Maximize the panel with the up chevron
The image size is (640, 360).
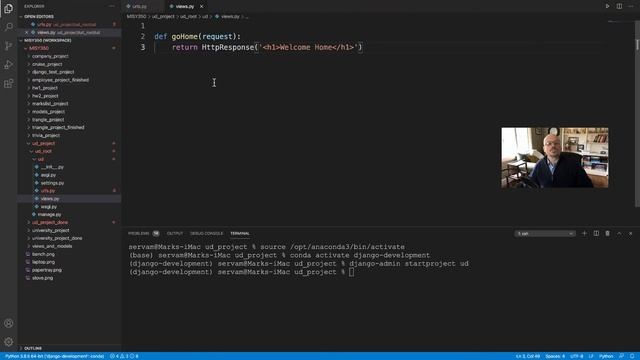[x=619, y=233]
